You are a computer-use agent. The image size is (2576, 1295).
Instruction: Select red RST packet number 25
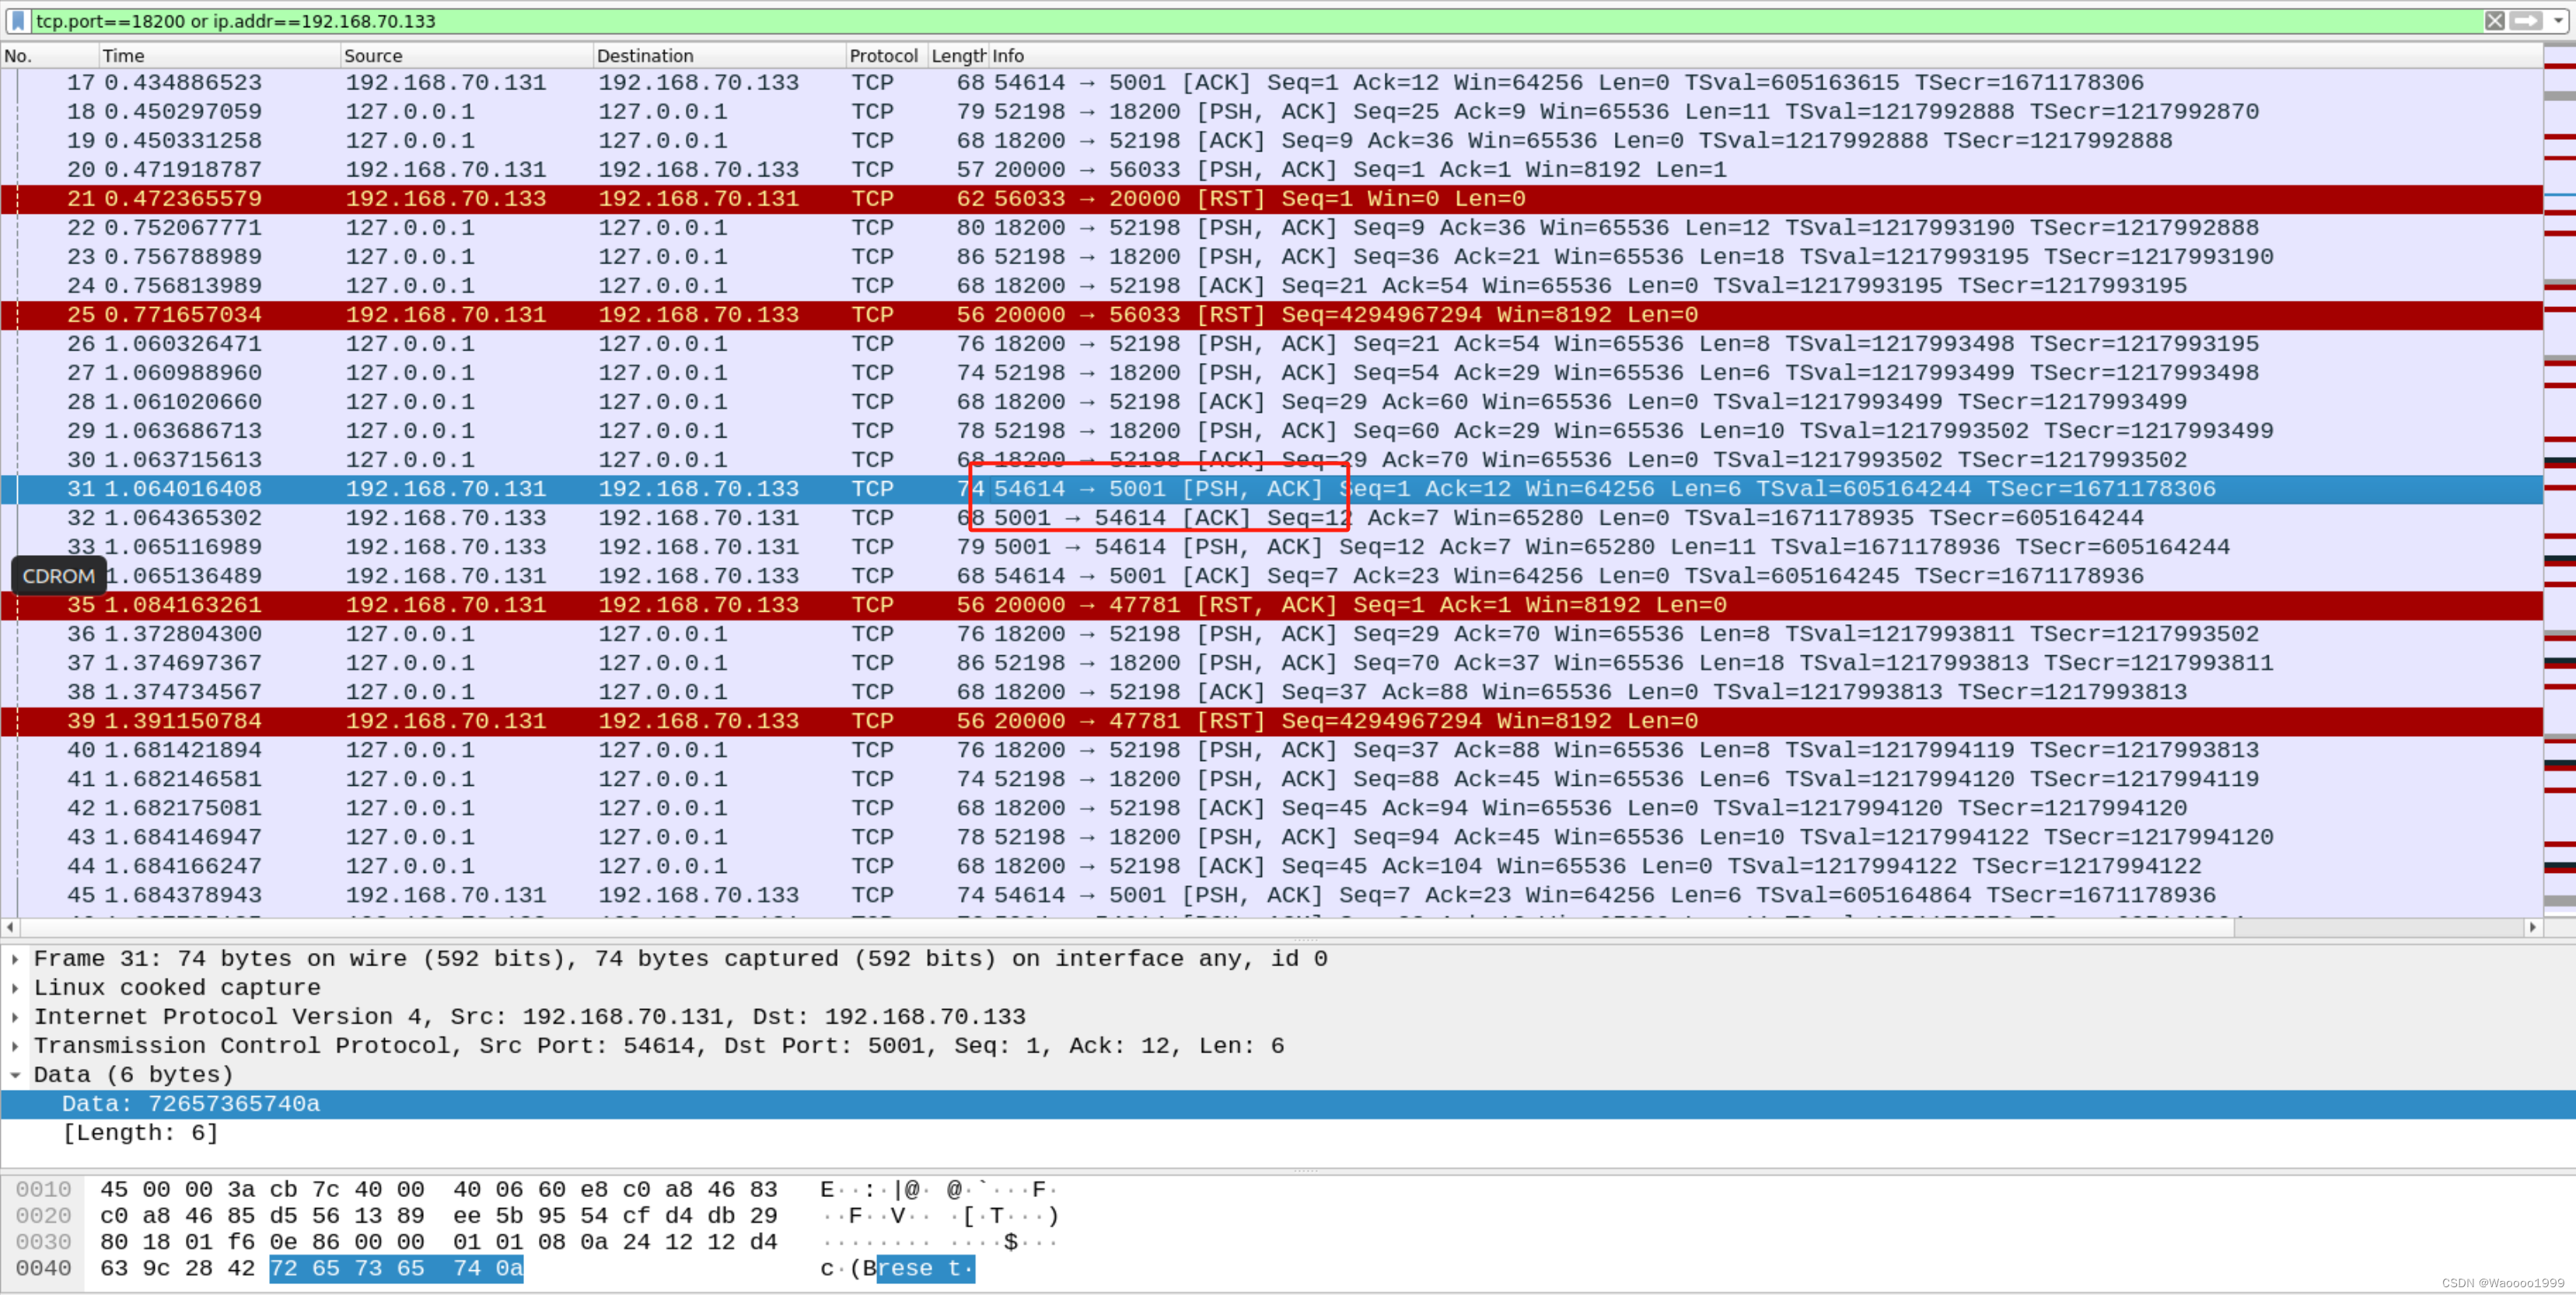point(1271,315)
